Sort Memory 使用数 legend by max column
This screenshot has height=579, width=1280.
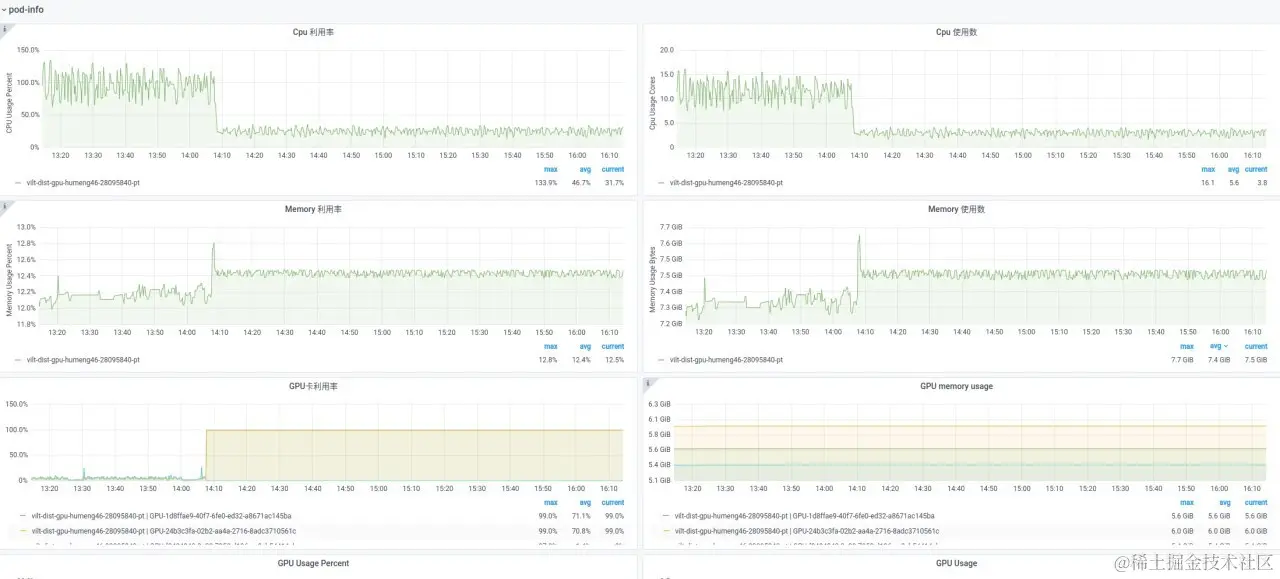tap(1187, 347)
